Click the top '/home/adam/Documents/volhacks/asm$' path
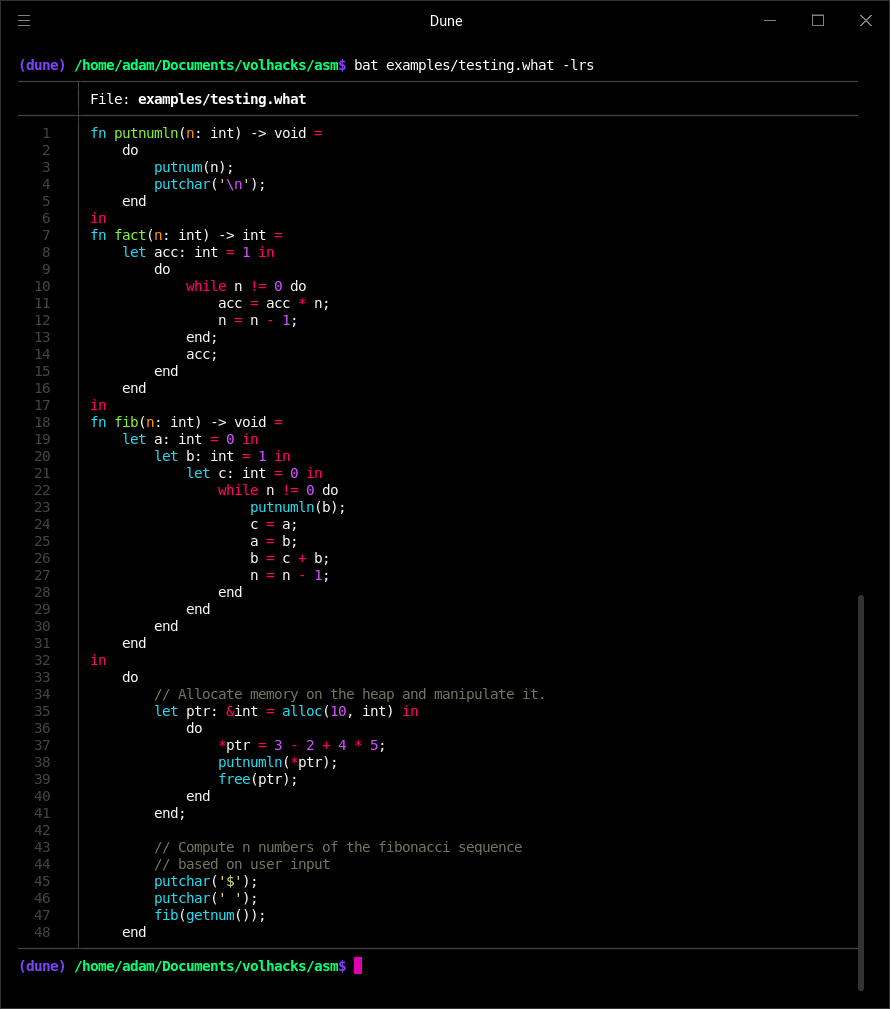 [x=210, y=65]
